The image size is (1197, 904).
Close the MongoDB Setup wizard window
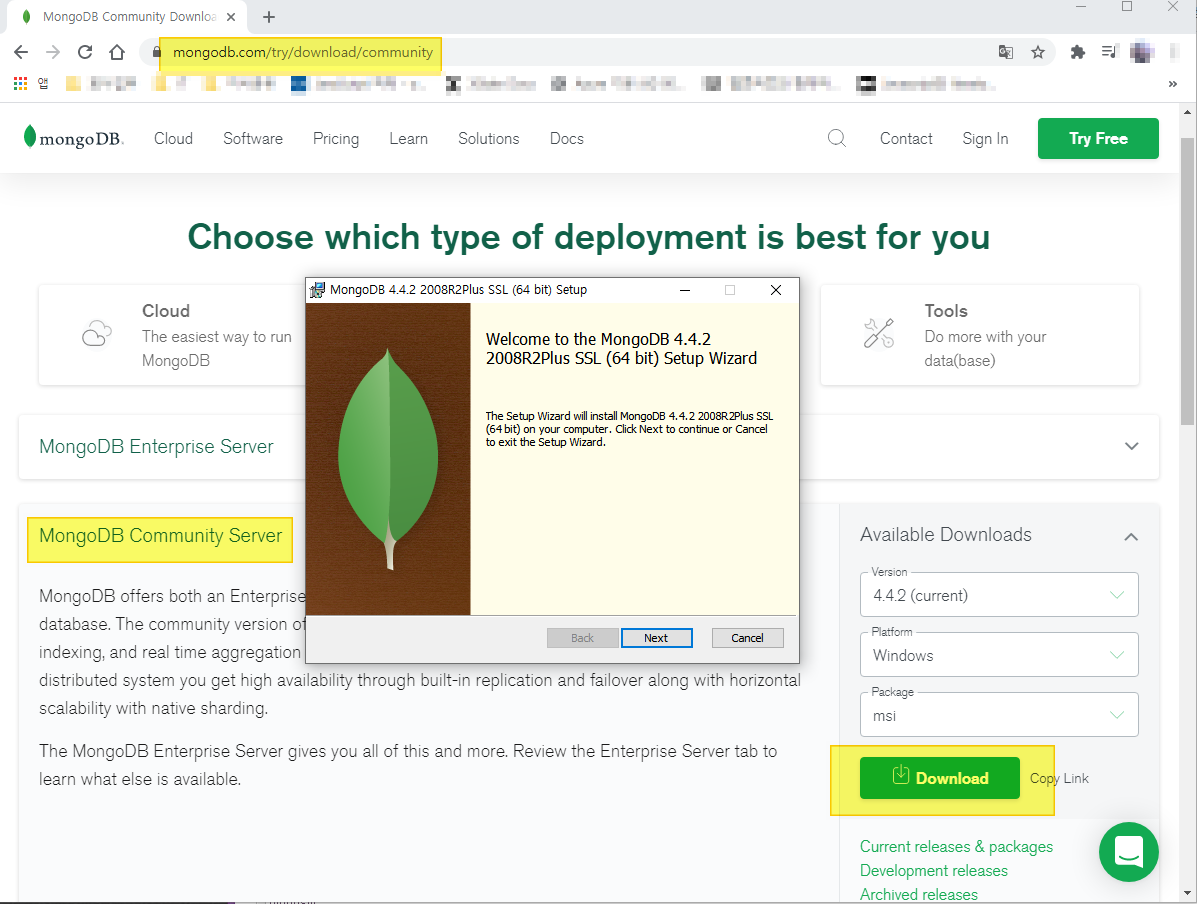point(776,290)
